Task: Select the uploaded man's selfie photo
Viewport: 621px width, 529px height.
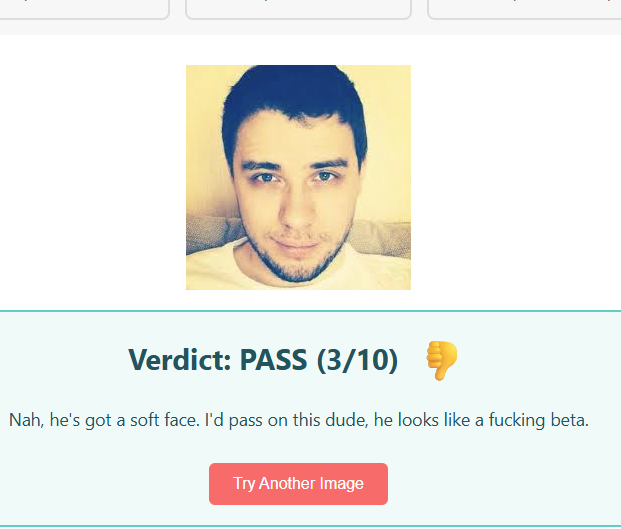Action: click(x=298, y=177)
